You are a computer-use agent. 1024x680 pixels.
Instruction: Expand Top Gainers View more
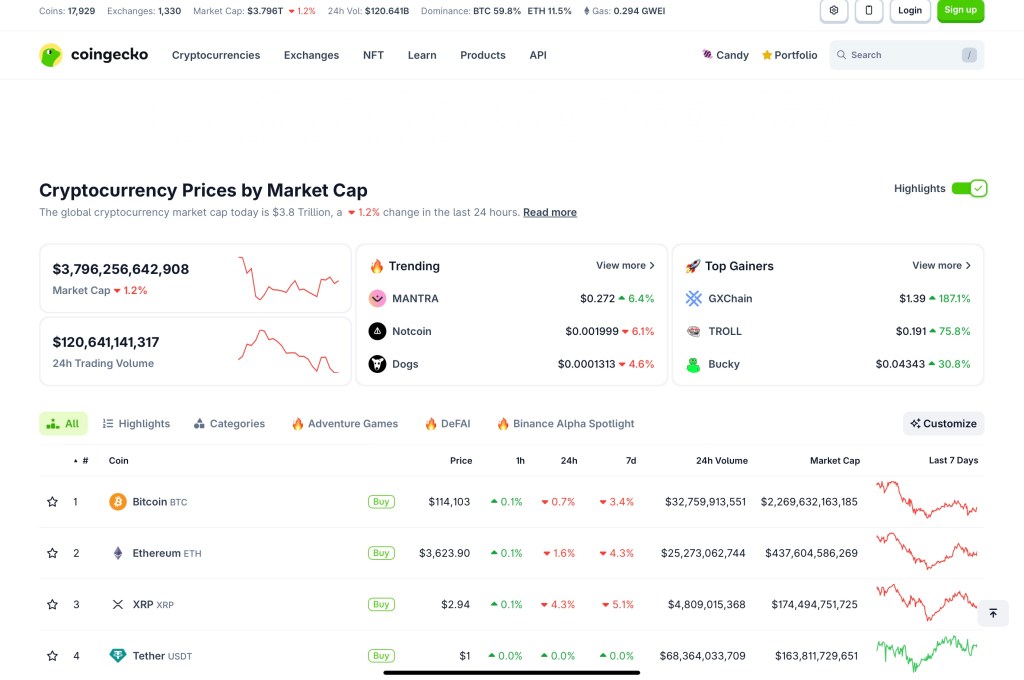tap(941, 266)
